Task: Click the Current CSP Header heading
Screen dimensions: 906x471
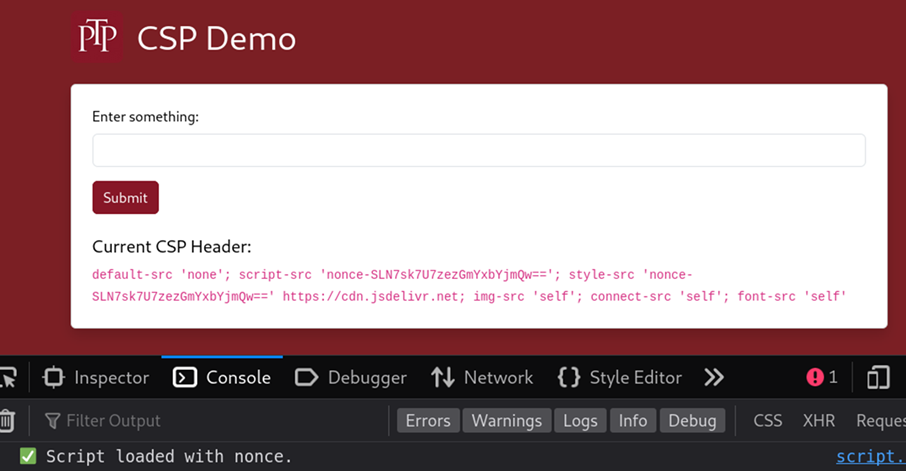Action: click(172, 247)
